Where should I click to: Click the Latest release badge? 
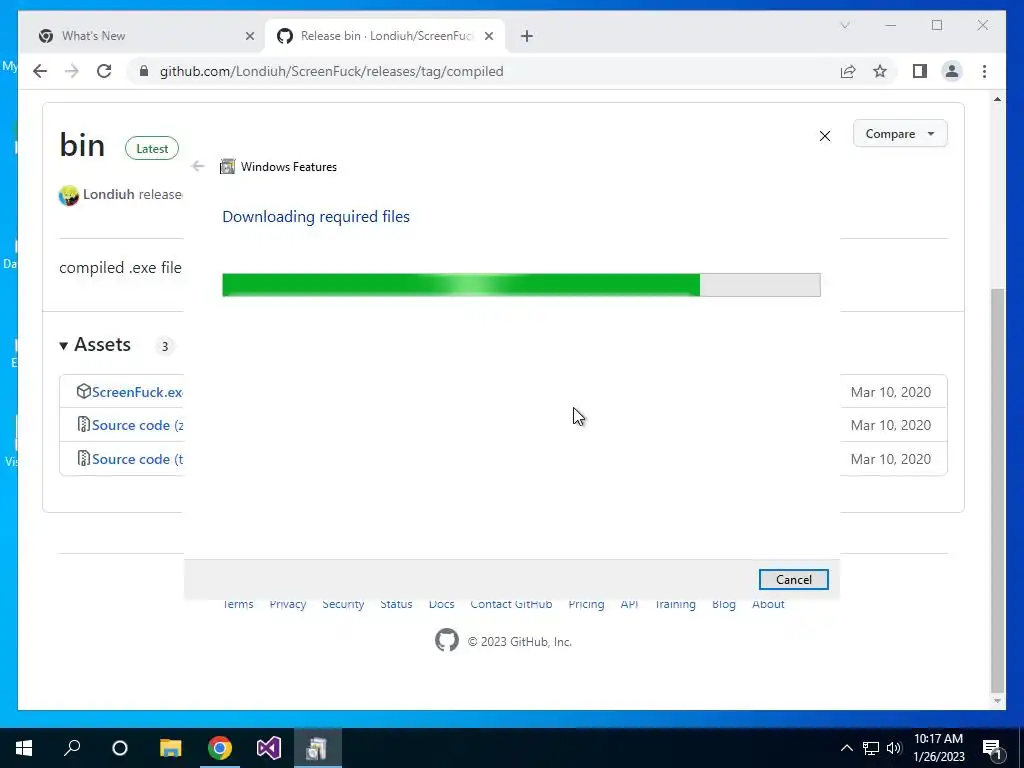click(x=152, y=149)
